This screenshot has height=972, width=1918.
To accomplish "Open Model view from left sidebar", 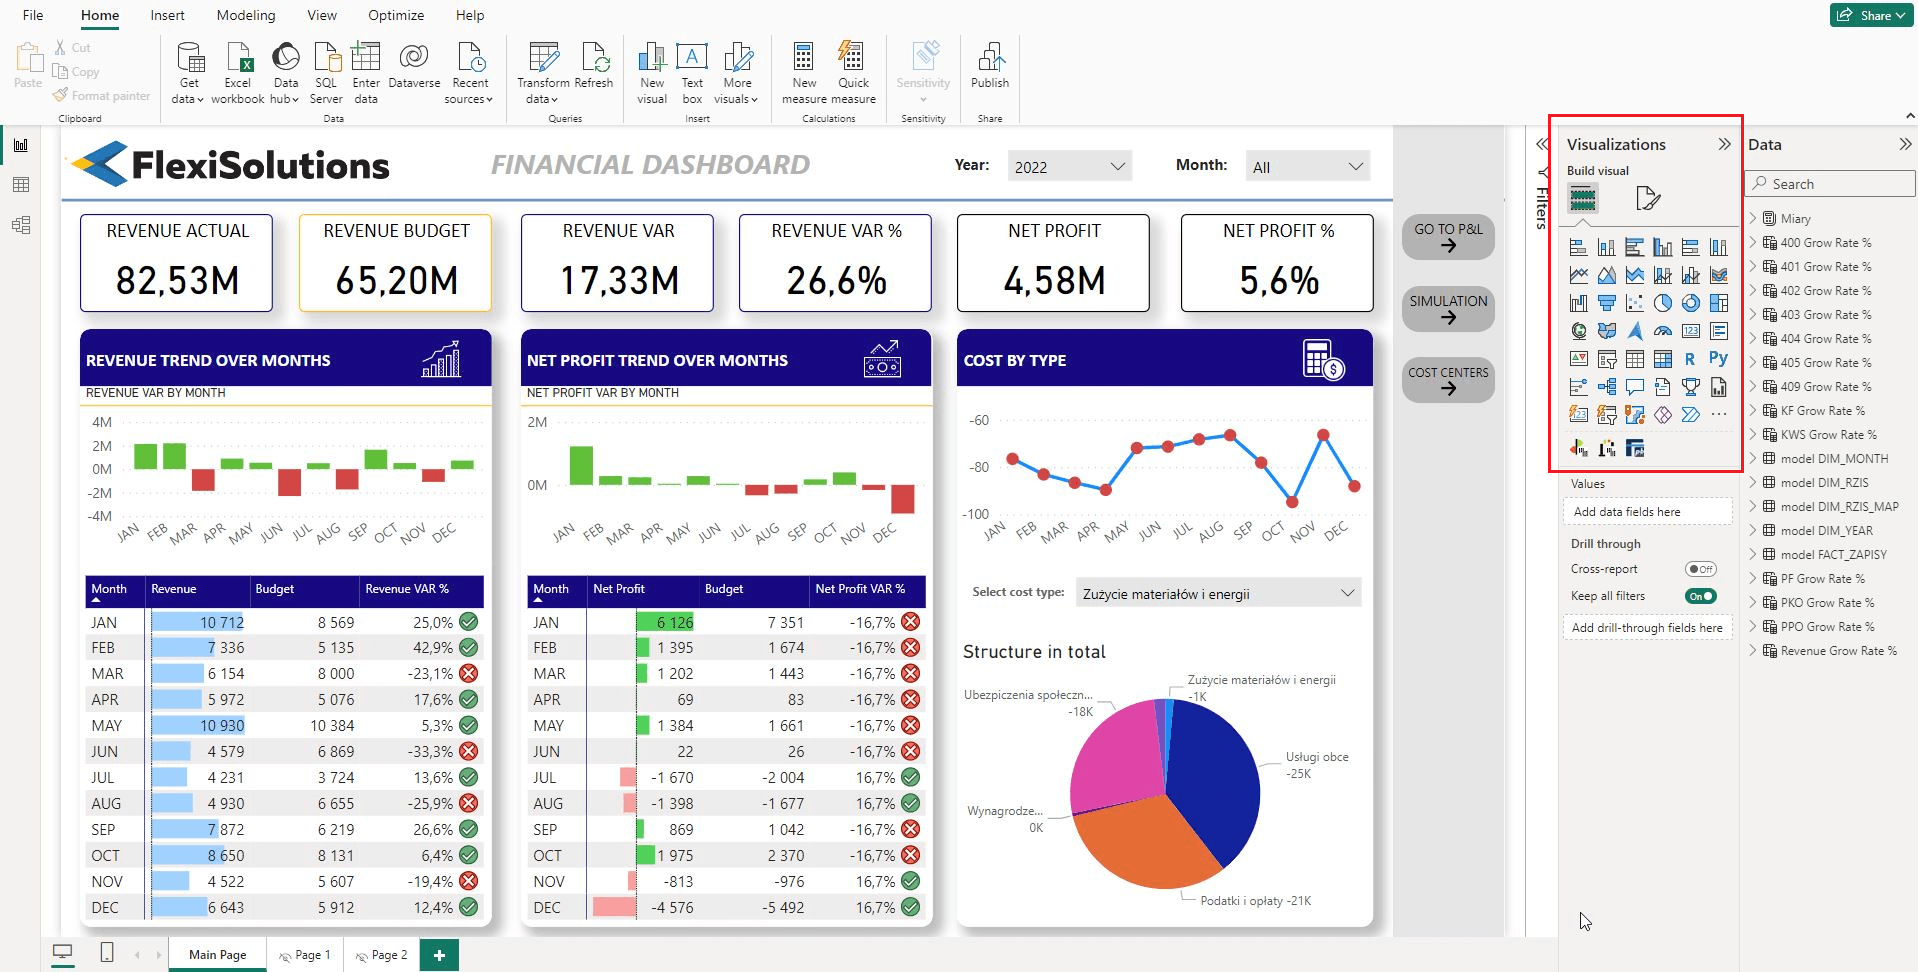I will [x=21, y=225].
